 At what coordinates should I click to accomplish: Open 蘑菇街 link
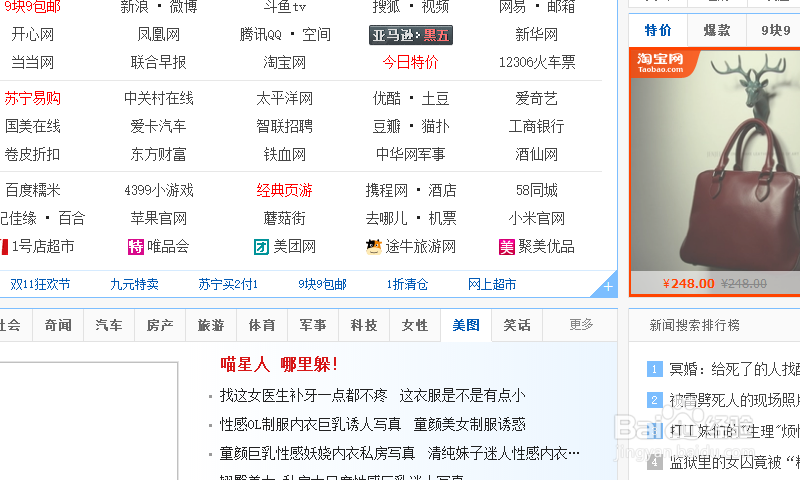285,218
